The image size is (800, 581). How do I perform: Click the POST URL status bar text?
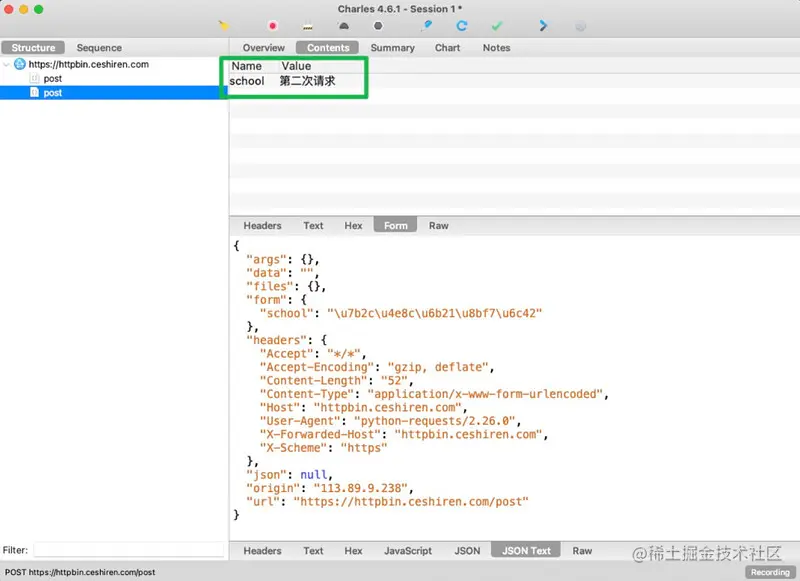pyautogui.click(x=80, y=572)
